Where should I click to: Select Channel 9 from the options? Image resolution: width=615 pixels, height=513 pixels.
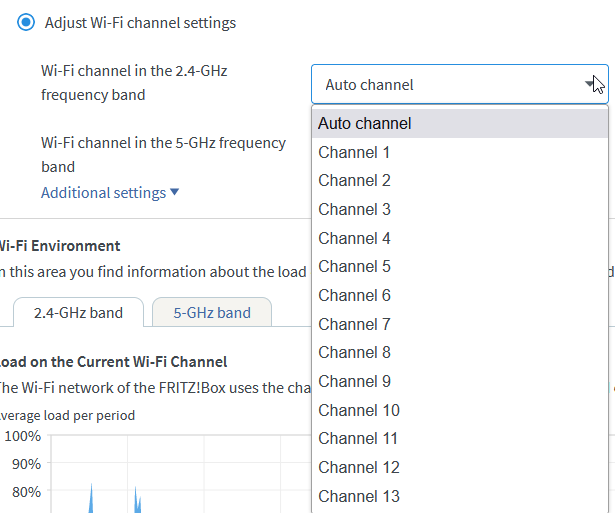pos(460,381)
